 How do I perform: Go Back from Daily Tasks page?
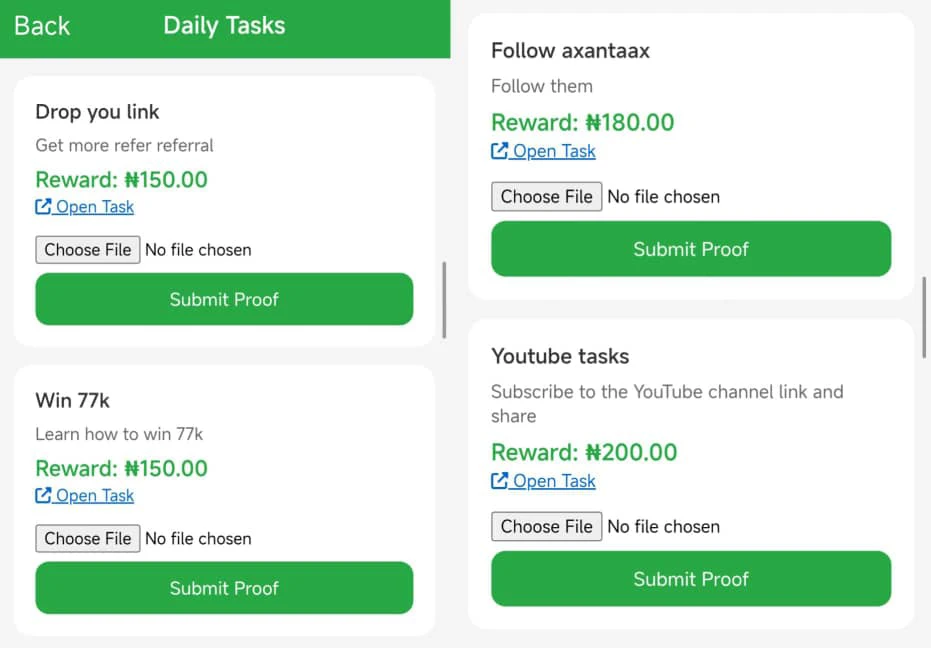pyautogui.click(x=42, y=26)
